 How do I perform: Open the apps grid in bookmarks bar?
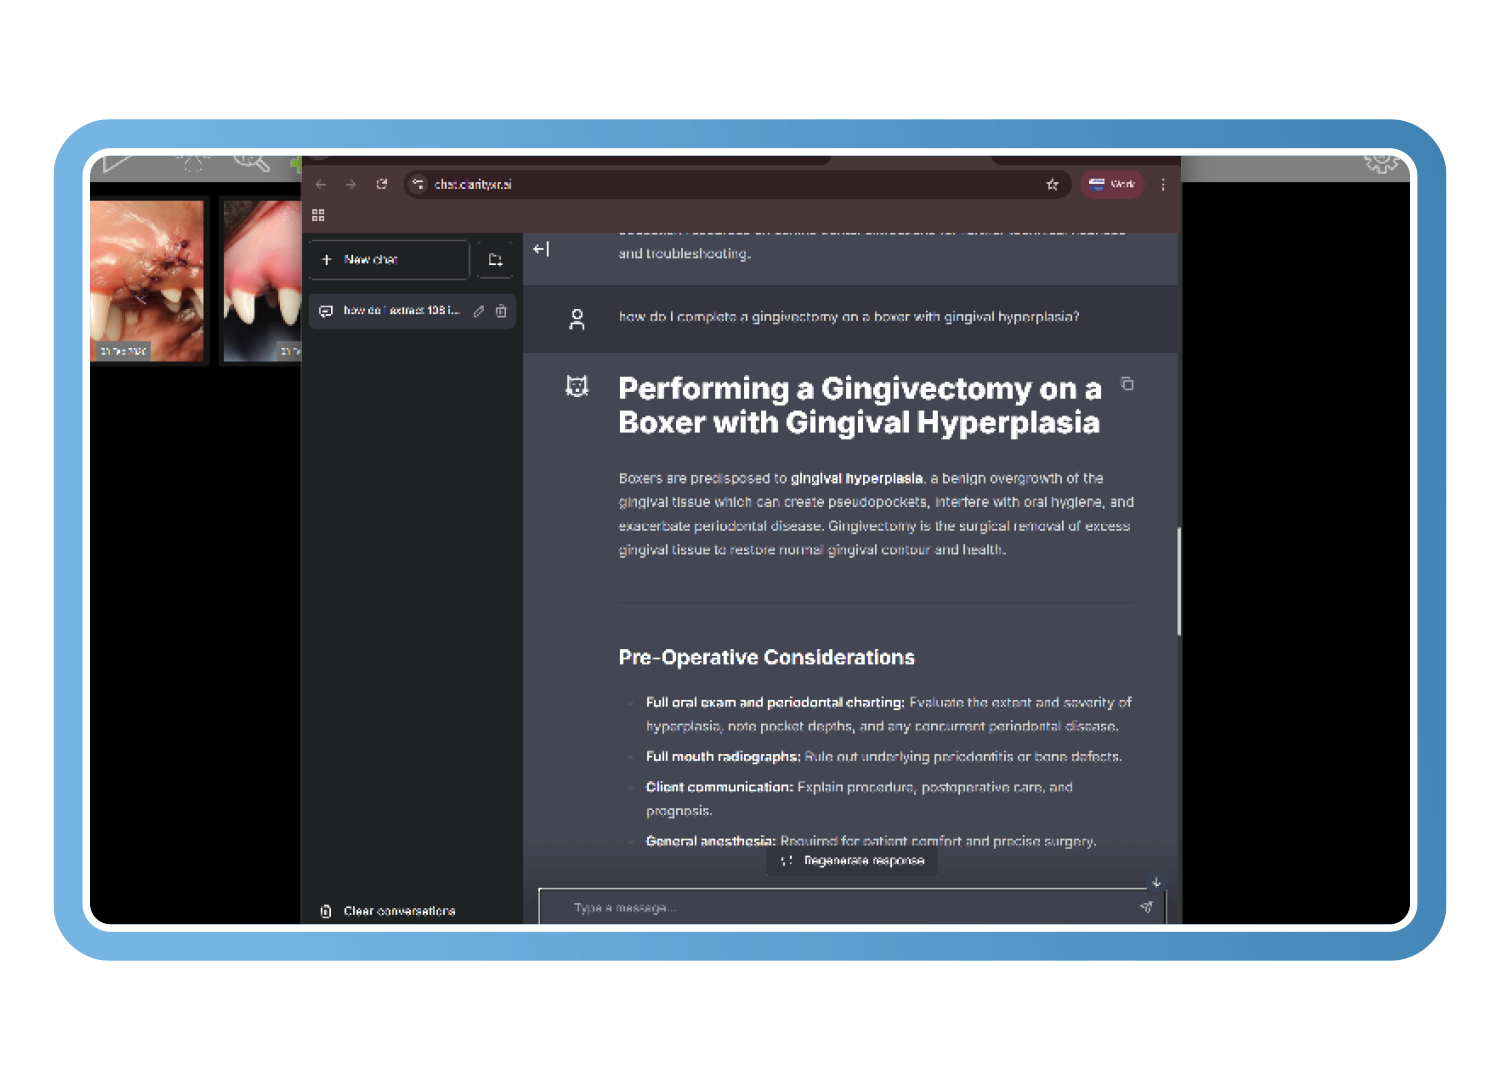pyautogui.click(x=319, y=215)
